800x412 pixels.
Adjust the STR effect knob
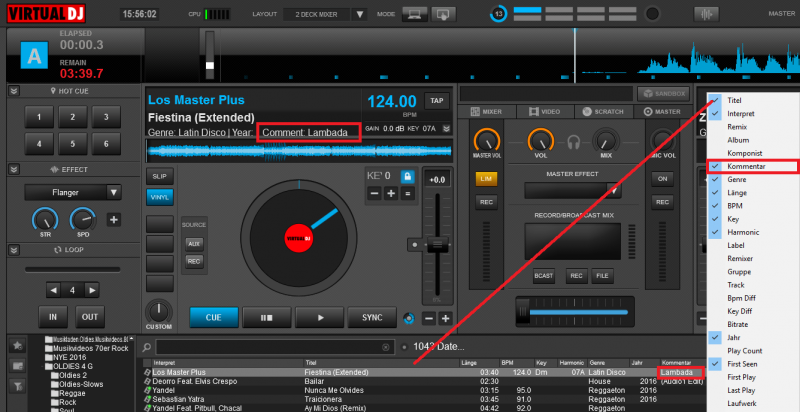click(x=45, y=219)
